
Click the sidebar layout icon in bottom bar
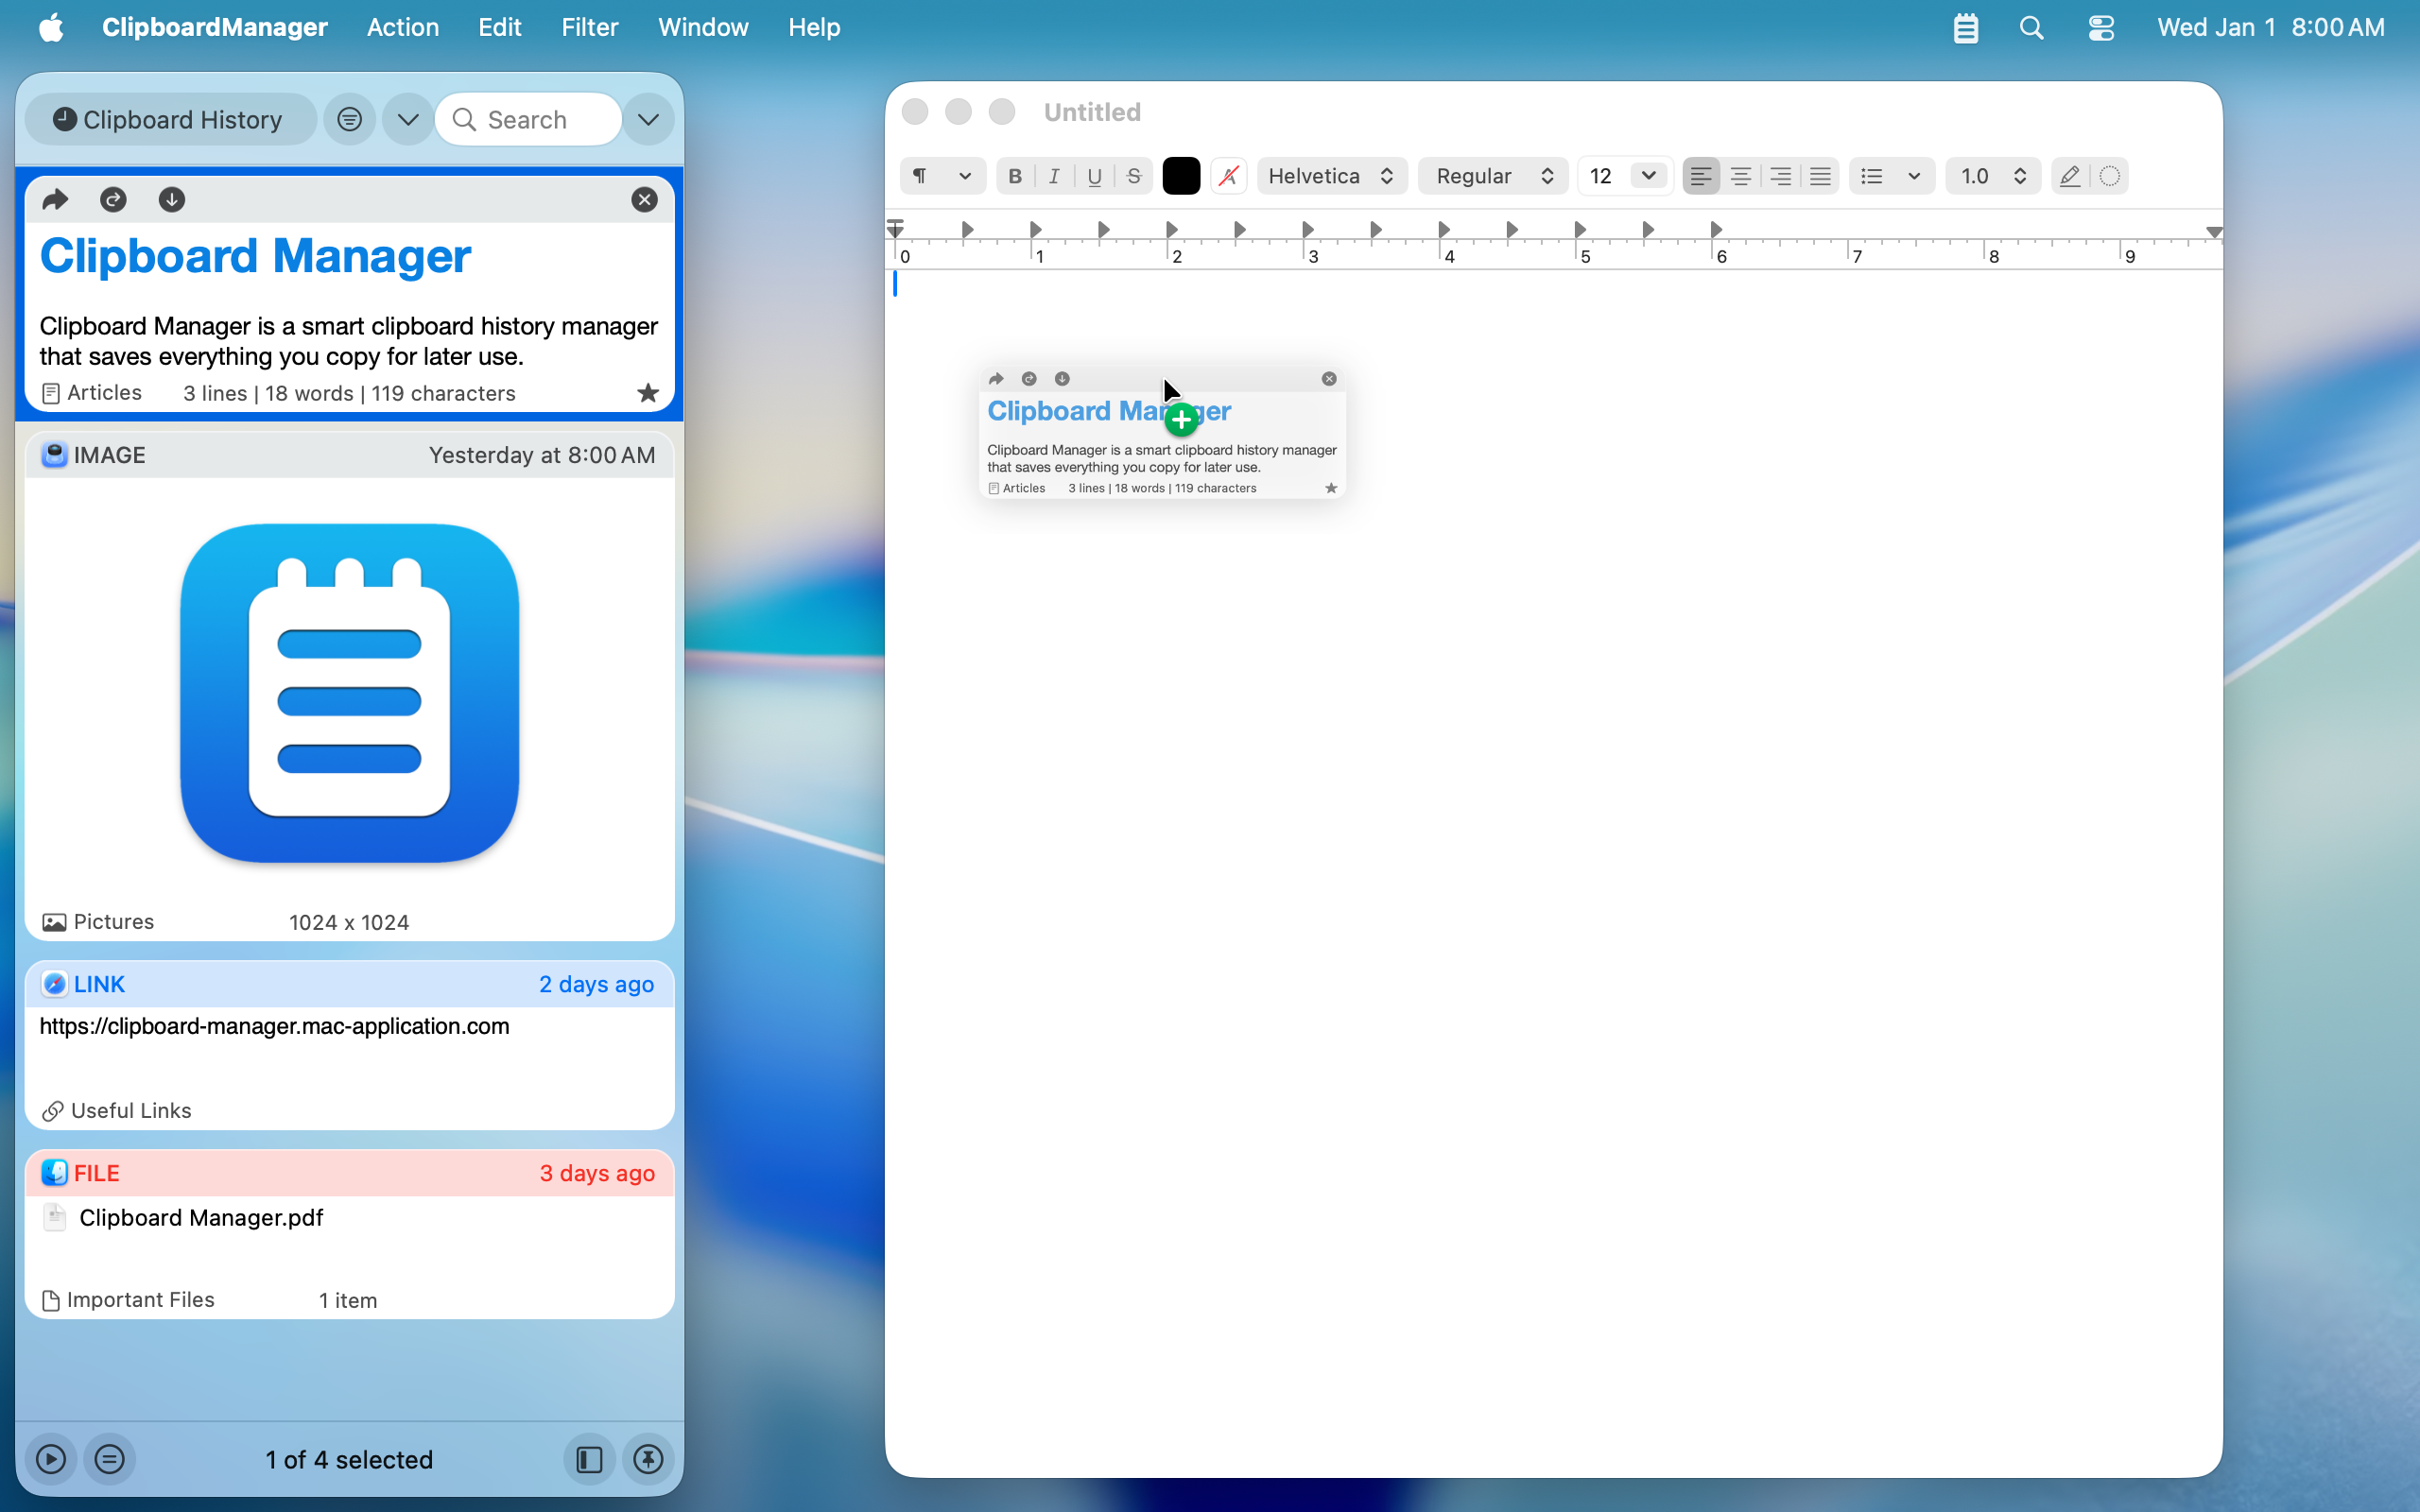(589, 1459)
